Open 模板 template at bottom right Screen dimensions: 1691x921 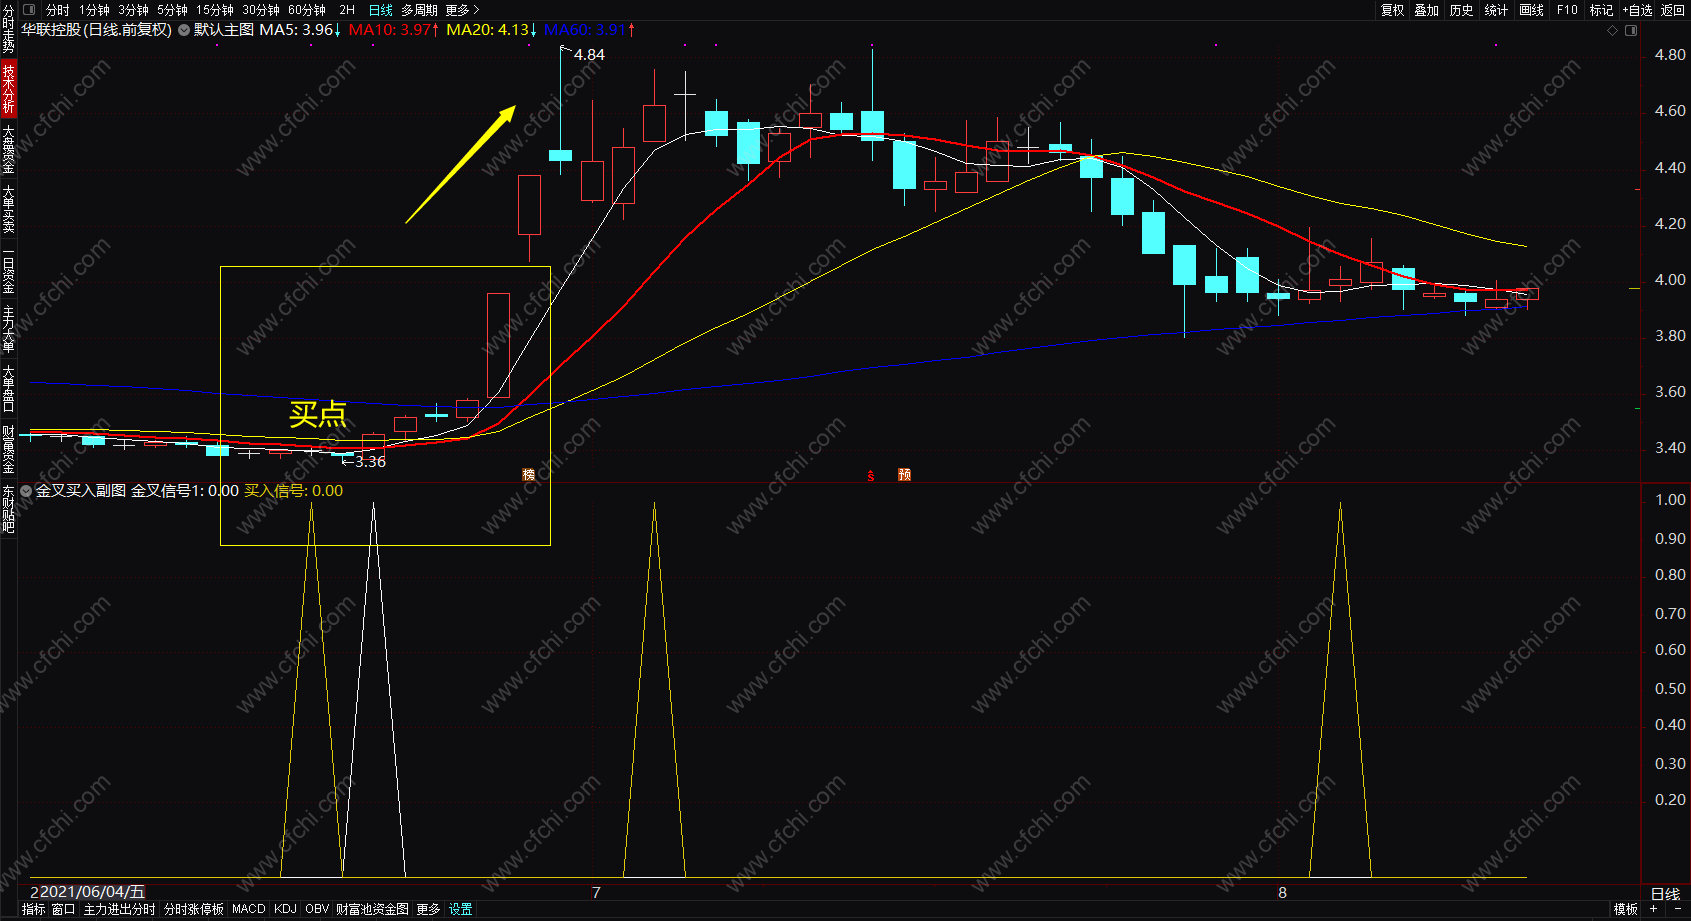pos(1626,909)
